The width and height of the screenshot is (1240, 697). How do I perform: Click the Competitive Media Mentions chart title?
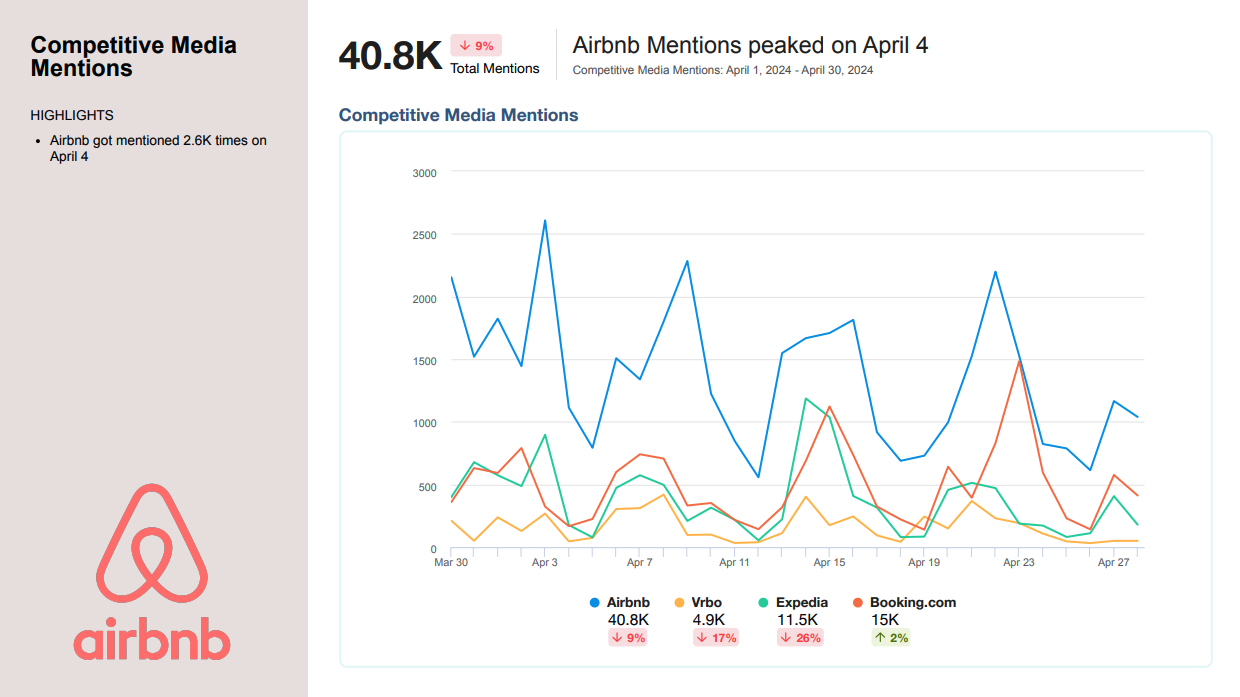point(458,115)
